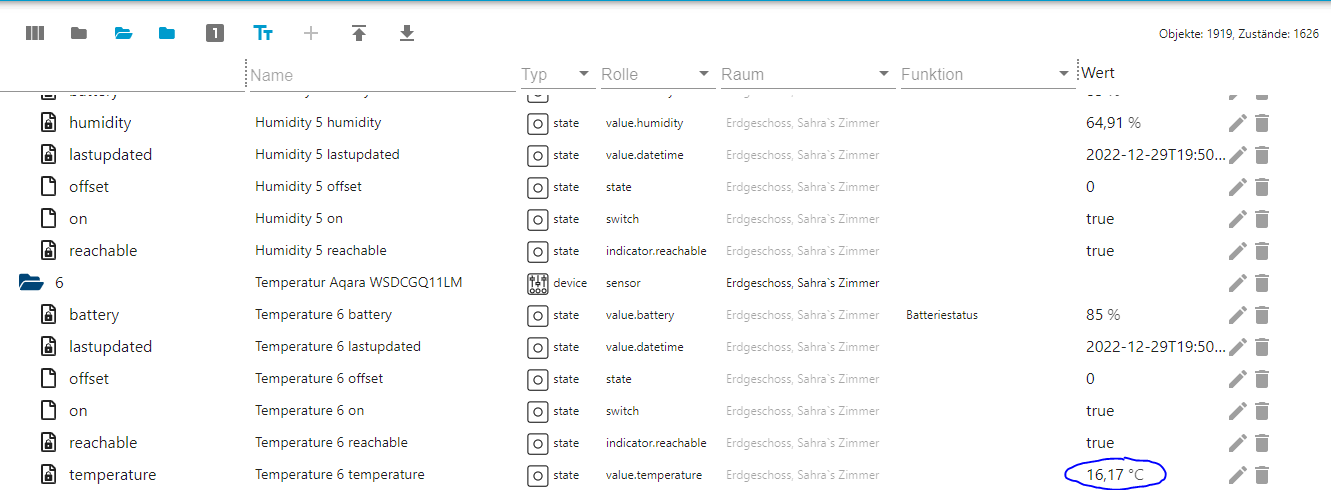The width and height of the screenshot is (1331, 490).
Task: Edit the Humidity 5 humidity row with pencil
Action: coord(1238,123)
